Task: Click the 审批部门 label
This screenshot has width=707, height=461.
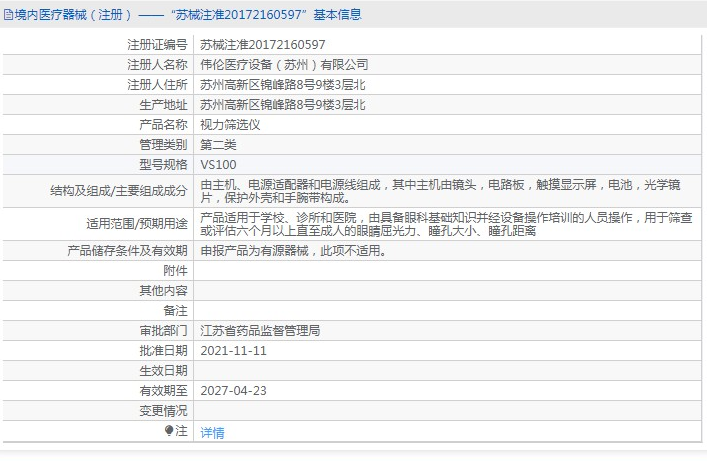Action: pyautogui.click(x=163, y=331)
